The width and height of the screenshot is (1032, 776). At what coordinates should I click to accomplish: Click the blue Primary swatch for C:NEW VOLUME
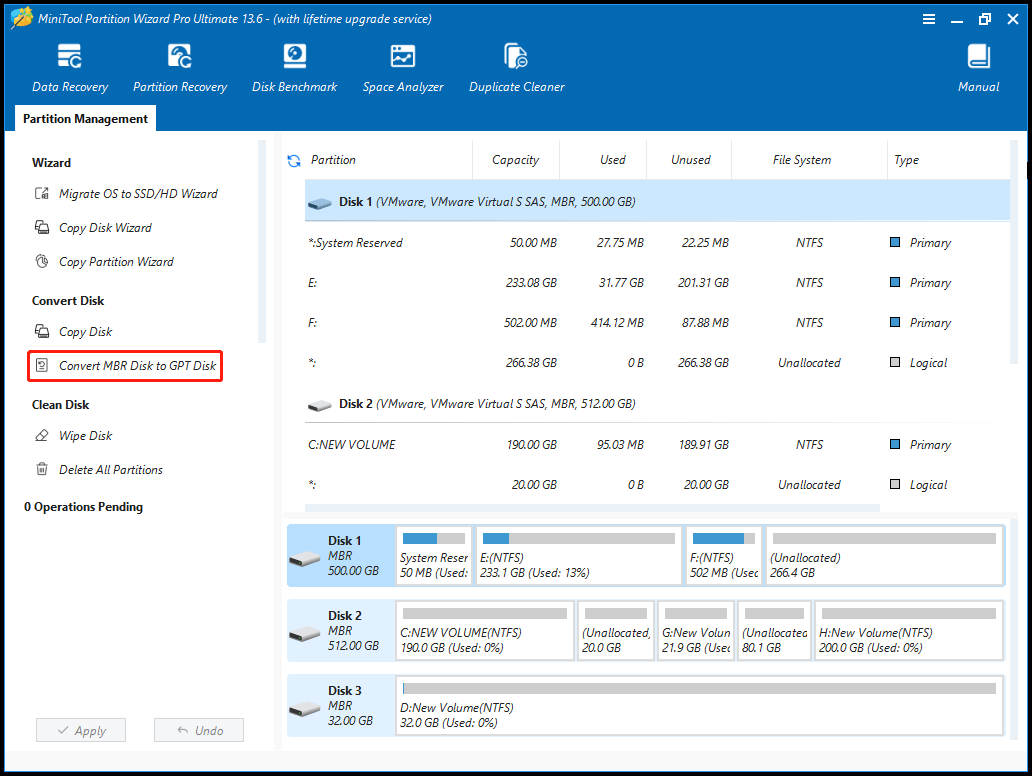pyautogui.click(x=894, y=444)
